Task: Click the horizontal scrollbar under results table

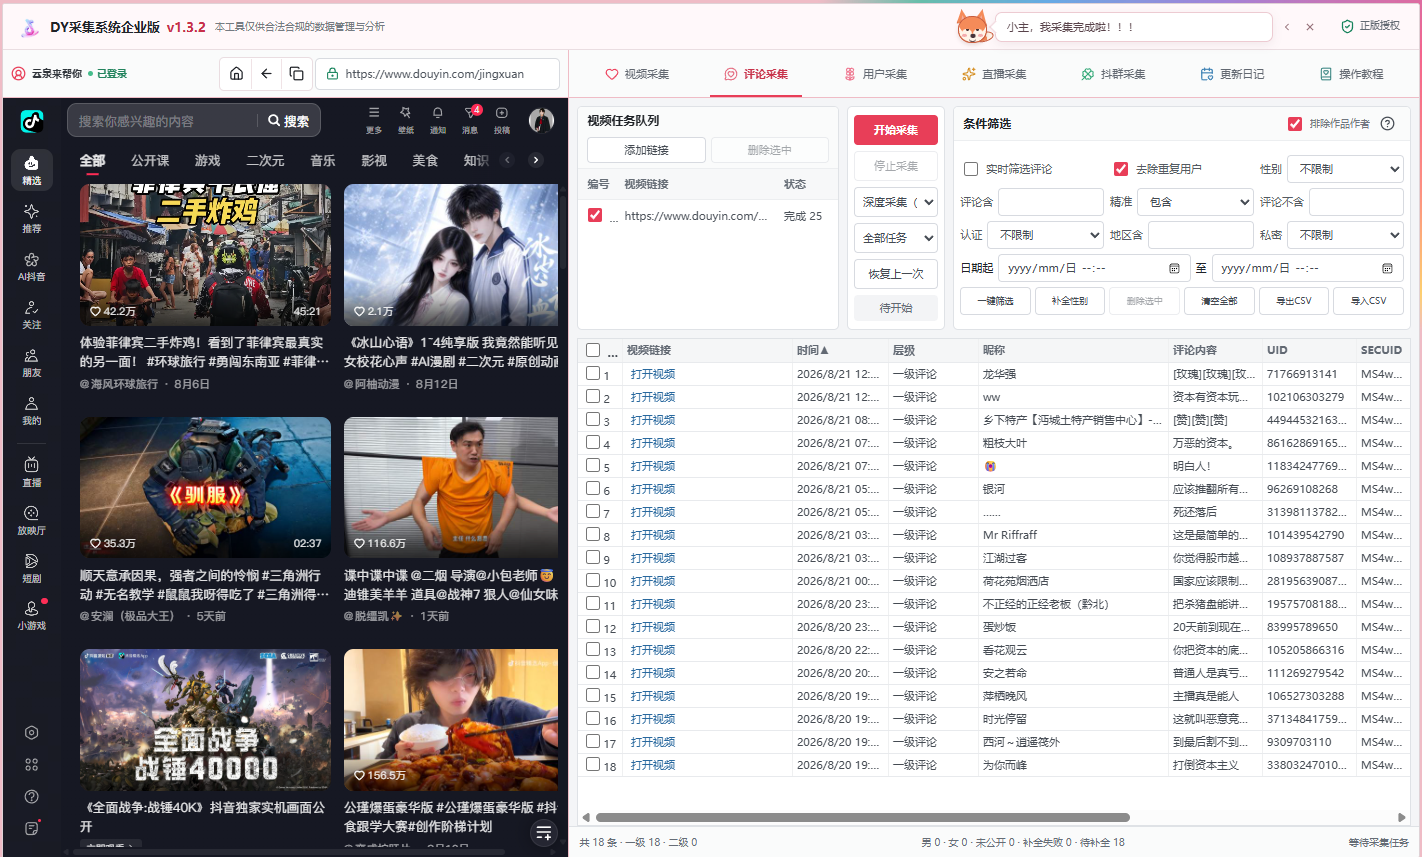Action: coord(862,817)
